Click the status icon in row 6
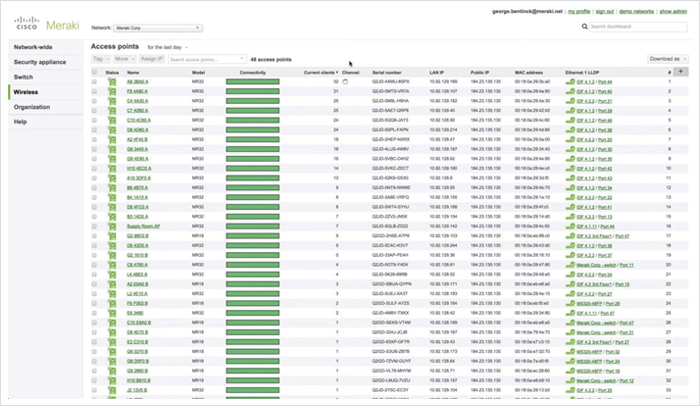 tap(112, 130)
